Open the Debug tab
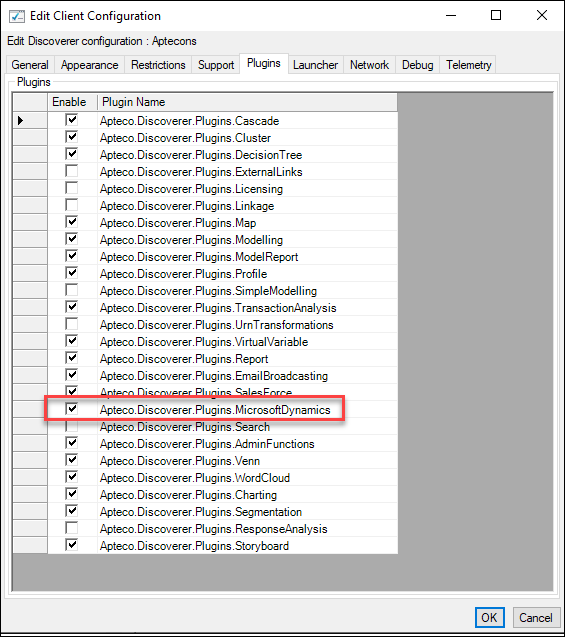Screen dimensions: 565x637 click(x=418, y=65)
